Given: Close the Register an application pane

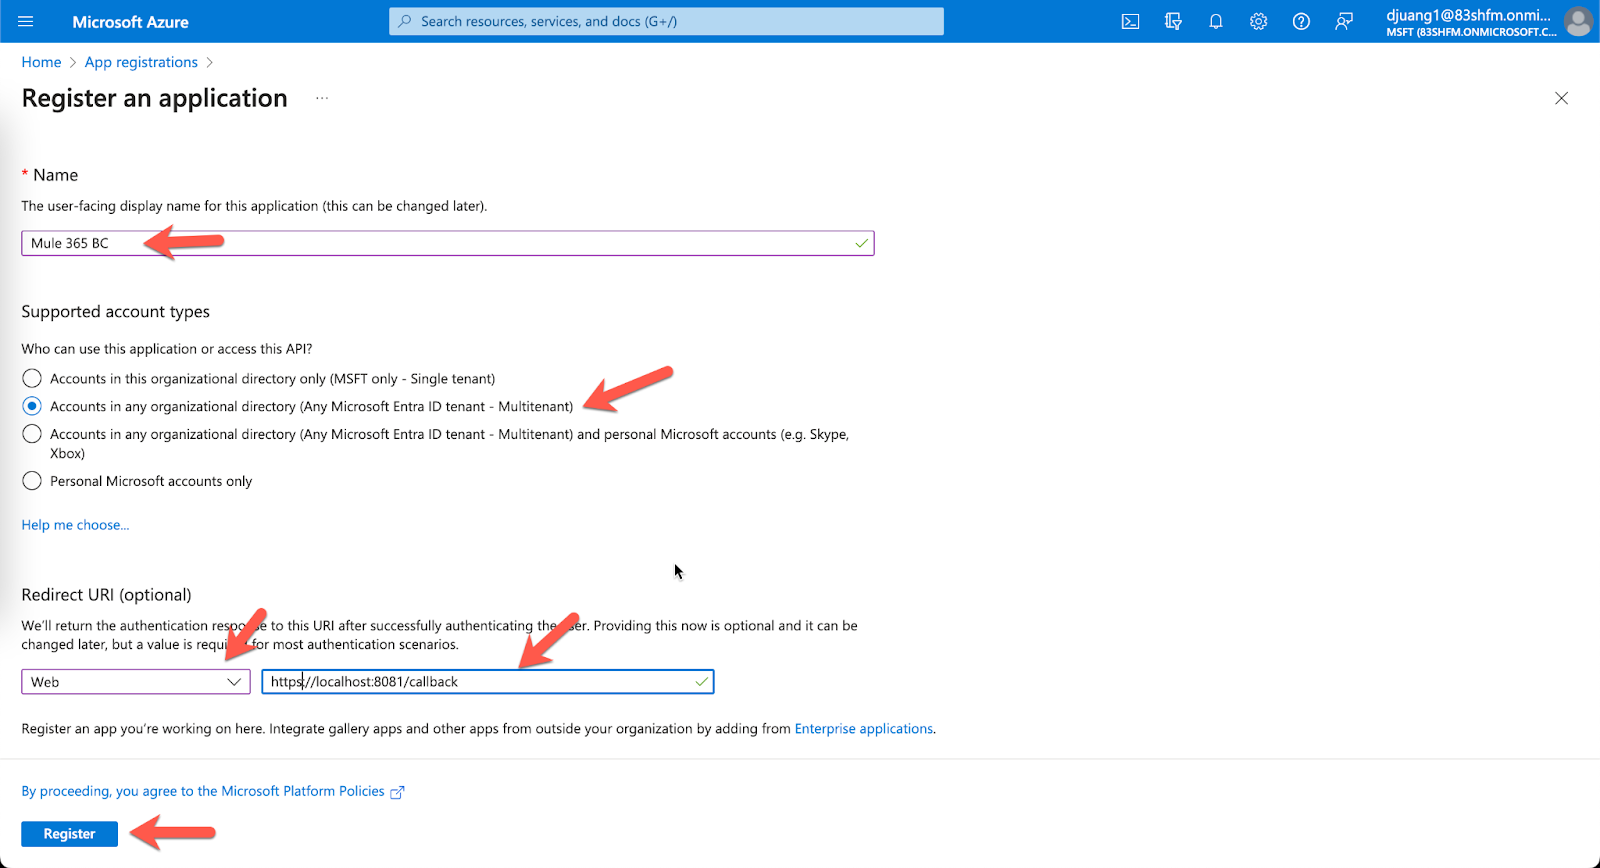Looking at the screenshot, I should pos(1561,98).
